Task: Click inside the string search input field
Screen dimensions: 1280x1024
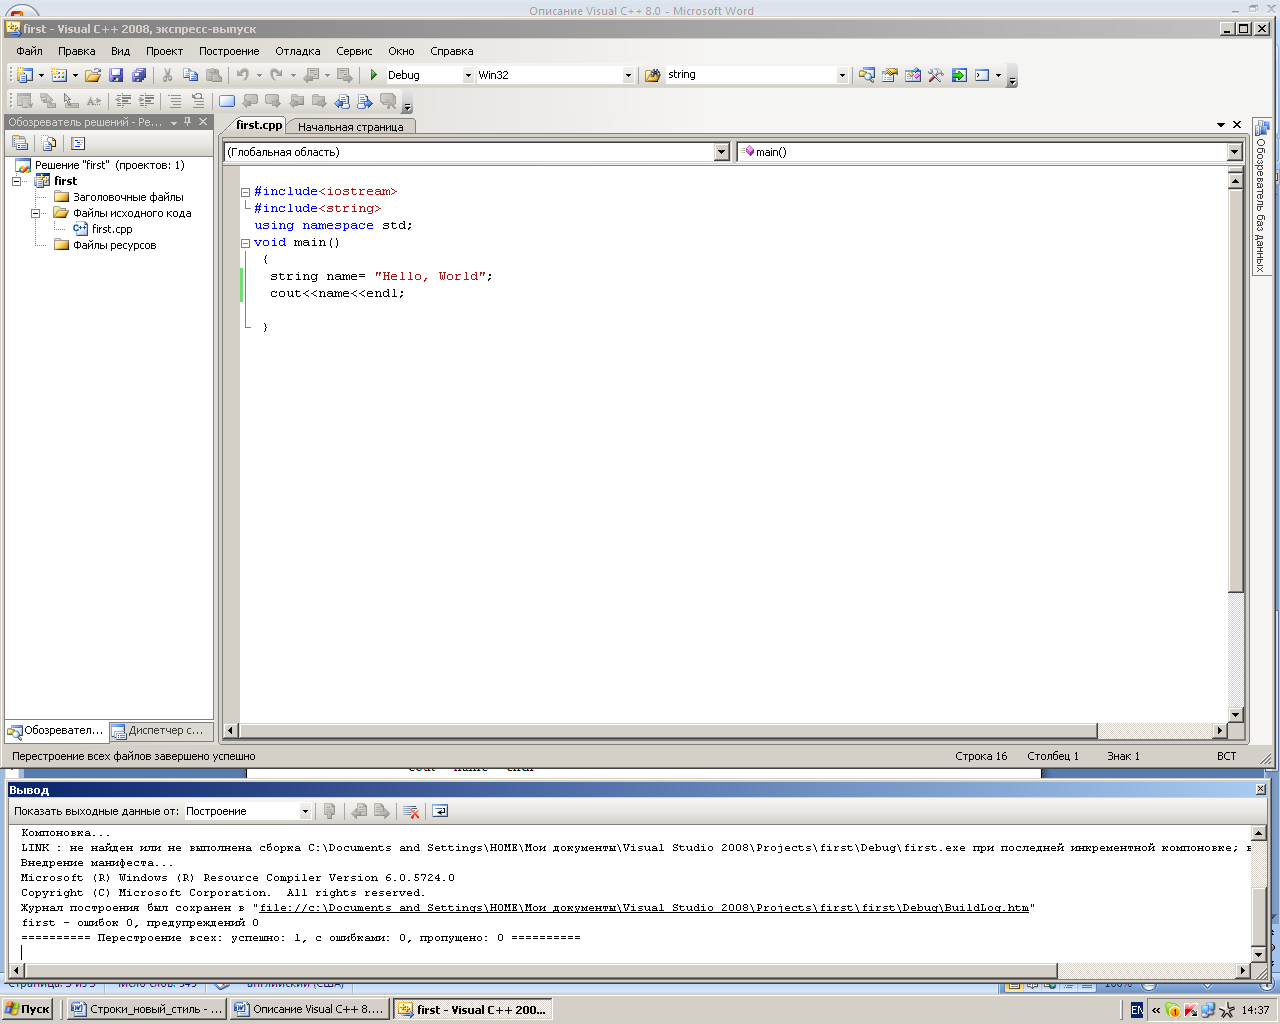Action: (750, 75)
